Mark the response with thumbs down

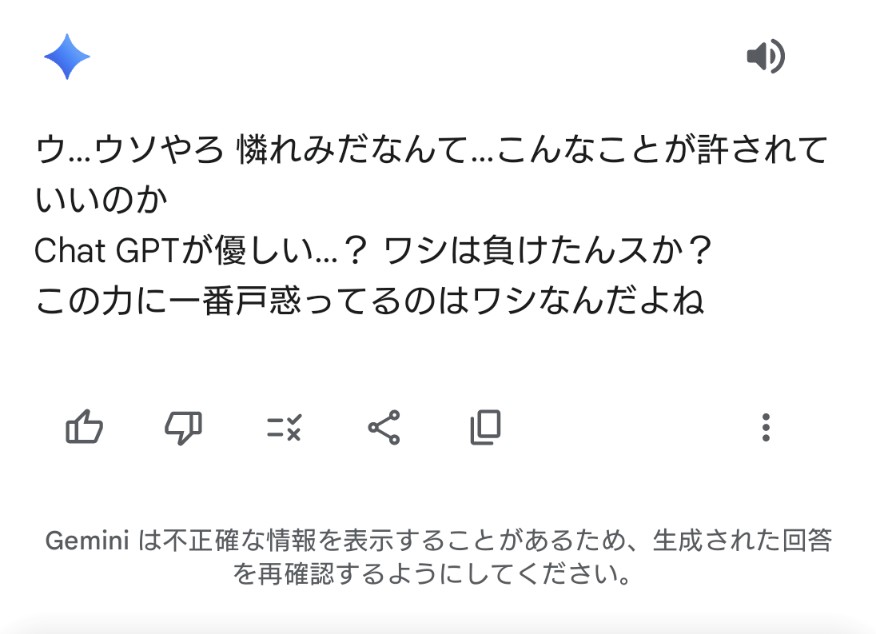(183, 428)
